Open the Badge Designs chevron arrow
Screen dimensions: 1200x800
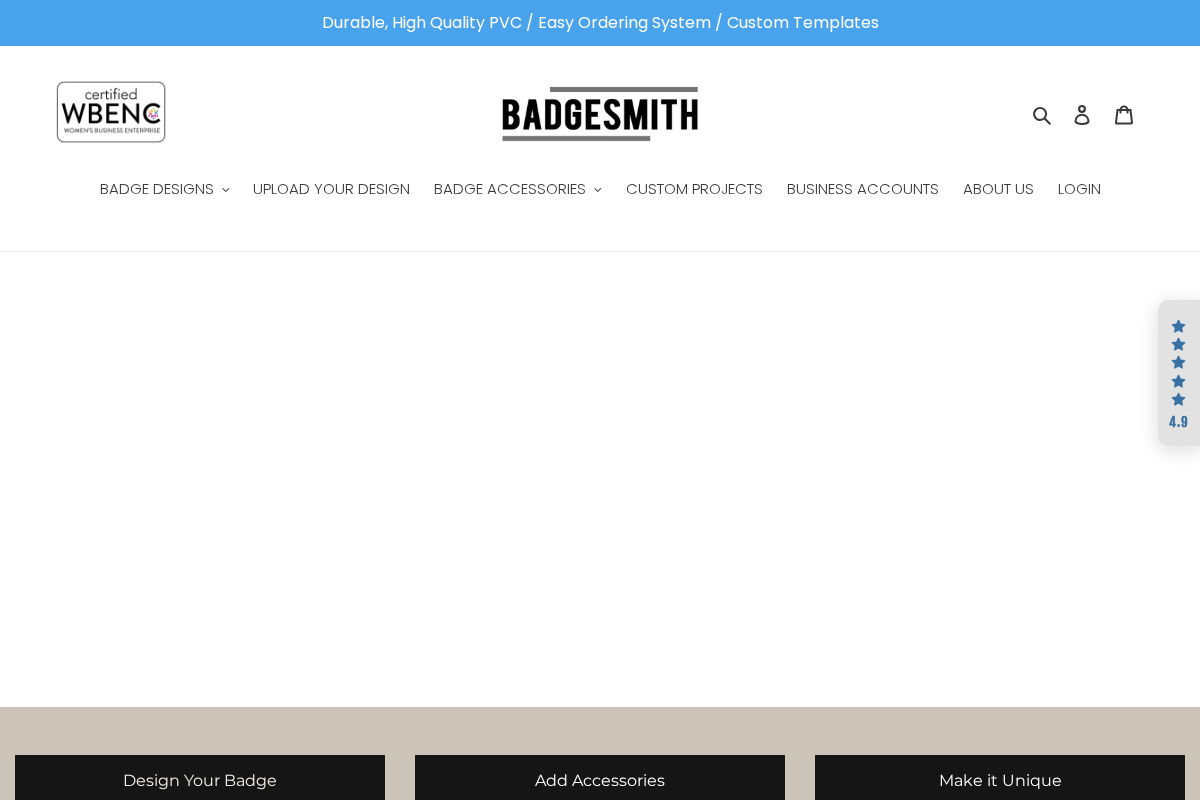(x=225, y=190)
